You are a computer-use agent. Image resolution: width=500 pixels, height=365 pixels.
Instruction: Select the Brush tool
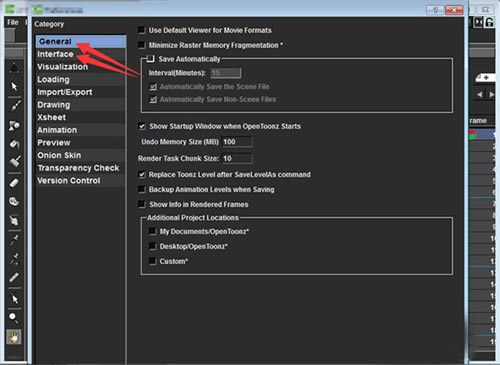pos(14,106)
